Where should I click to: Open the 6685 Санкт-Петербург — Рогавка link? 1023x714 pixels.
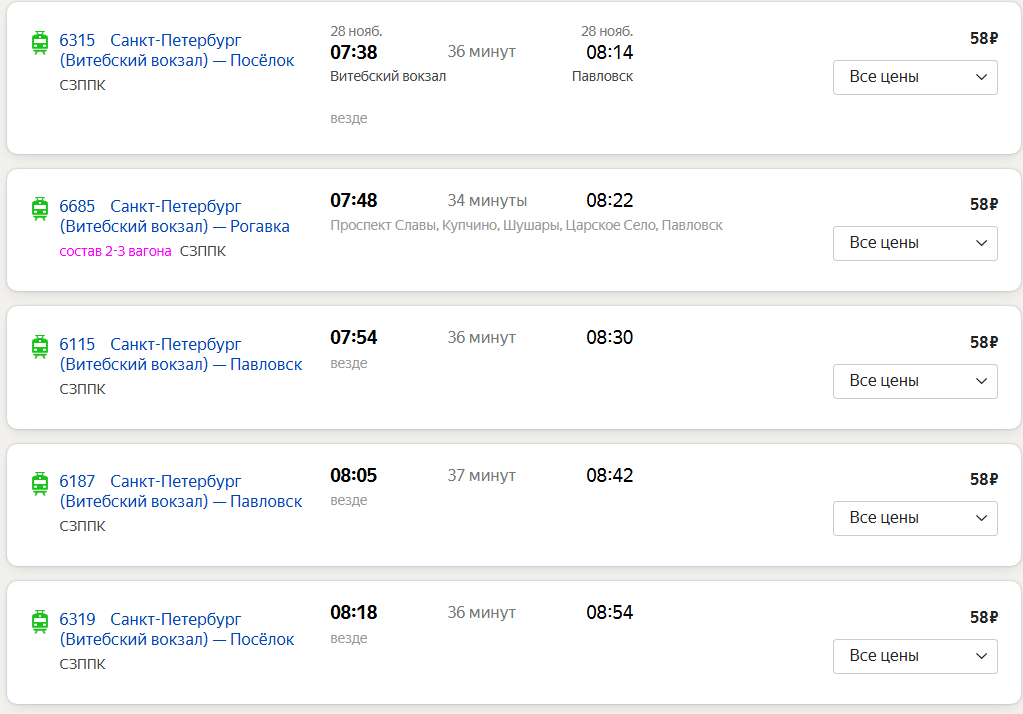click(x=175, y=217)
